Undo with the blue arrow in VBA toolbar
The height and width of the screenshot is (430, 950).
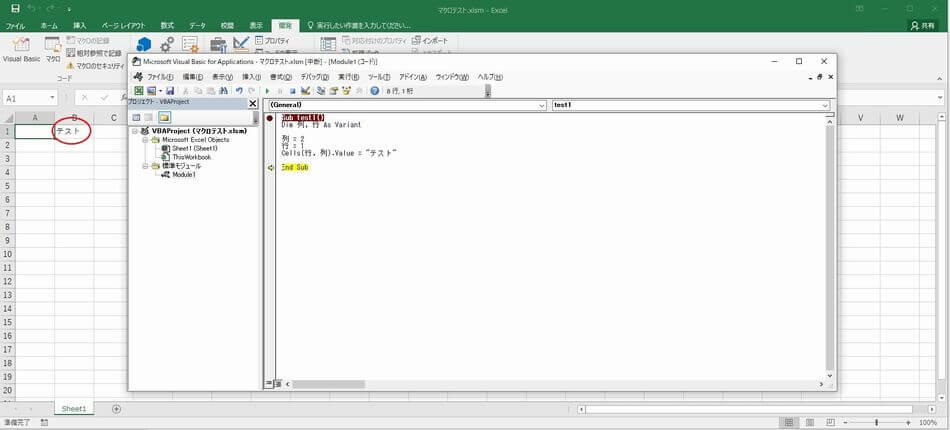(239, 91)
